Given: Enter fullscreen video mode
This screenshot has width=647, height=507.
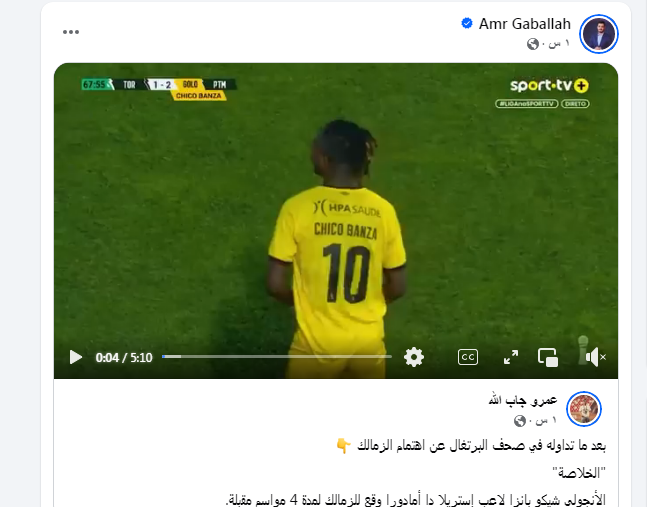Looking at the screenshot, I should tap(511, 357).
